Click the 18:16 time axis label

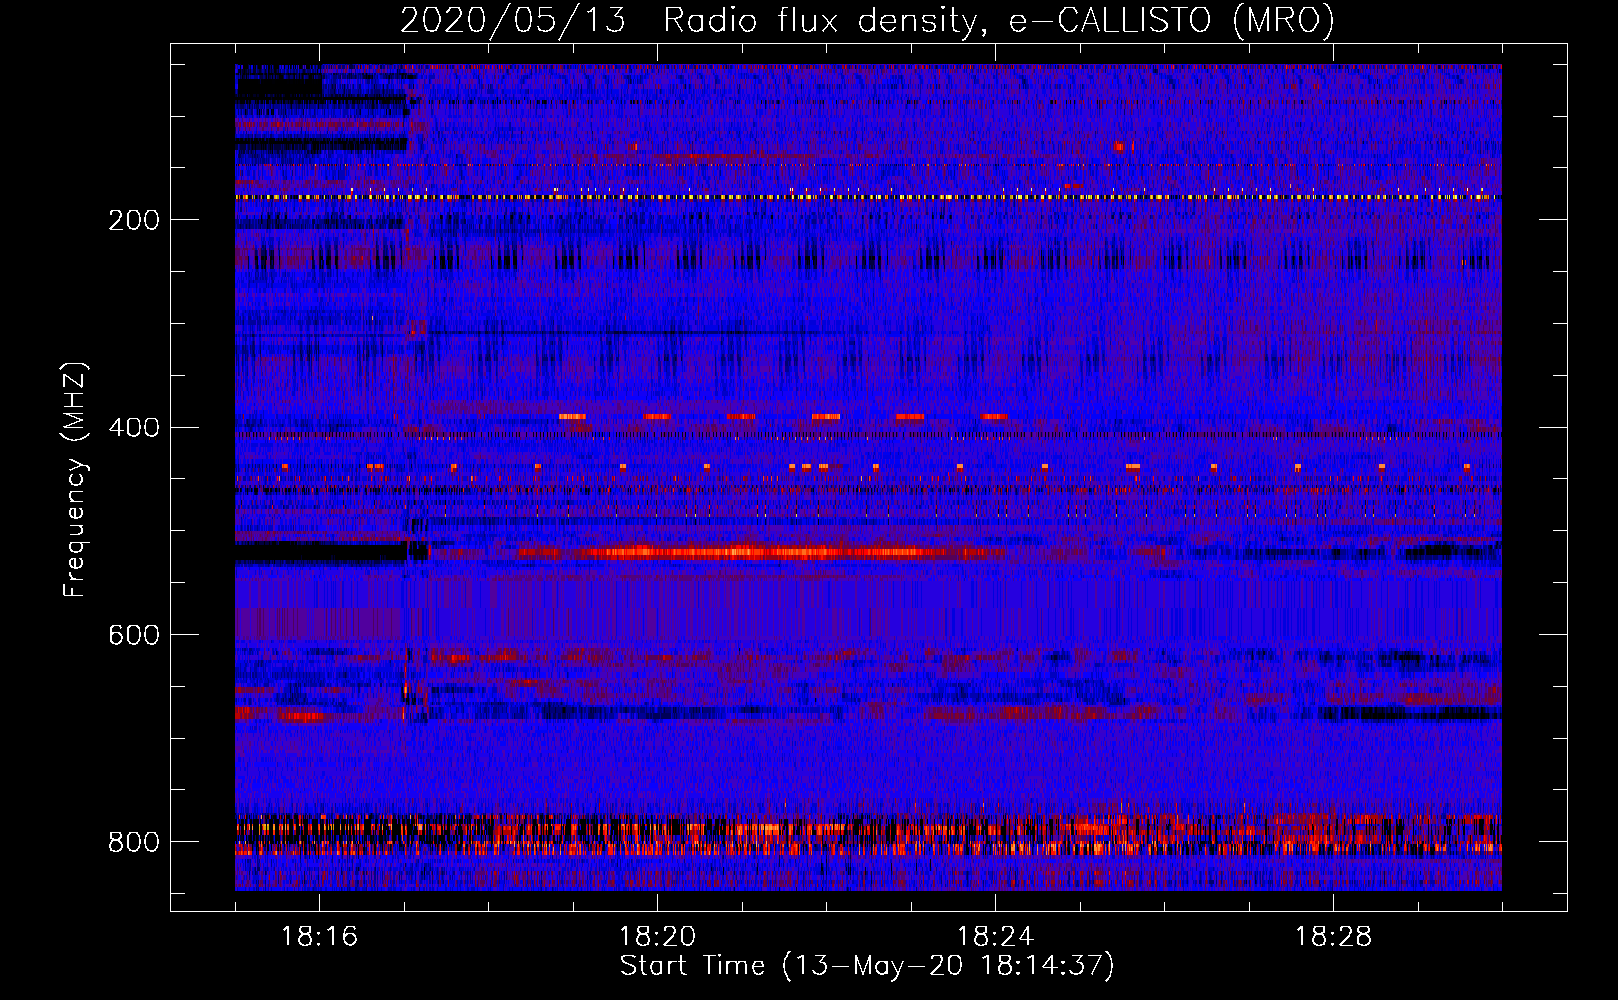pyautogui.click(x=319, y=937)
